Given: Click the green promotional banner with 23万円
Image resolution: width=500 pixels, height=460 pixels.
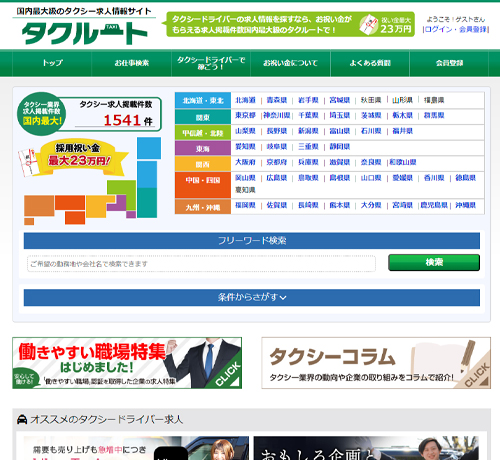Looking at the screenshot, I should [x=290, y=24].
